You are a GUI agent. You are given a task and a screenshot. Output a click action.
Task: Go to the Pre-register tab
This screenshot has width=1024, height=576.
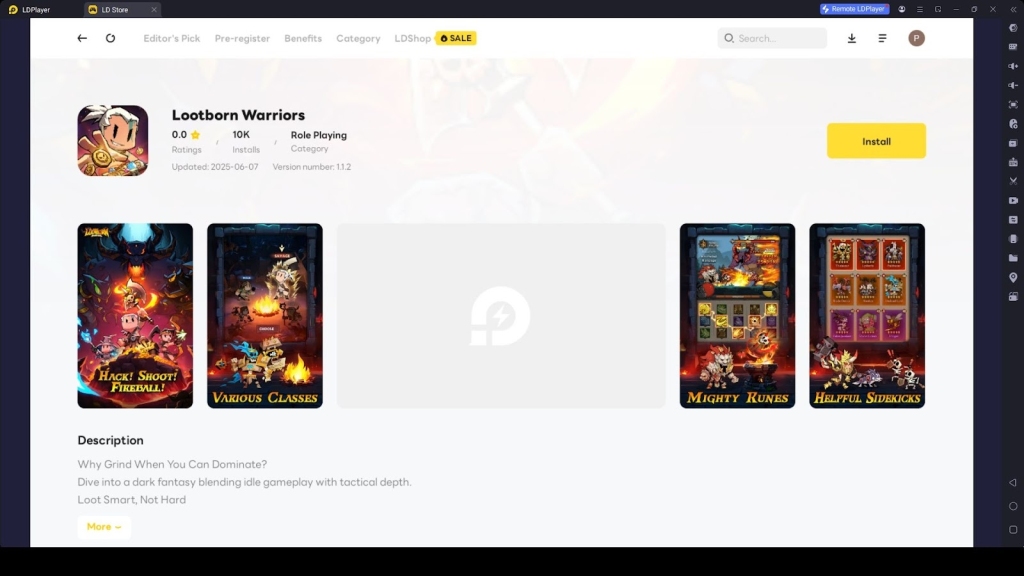[242, 38]
